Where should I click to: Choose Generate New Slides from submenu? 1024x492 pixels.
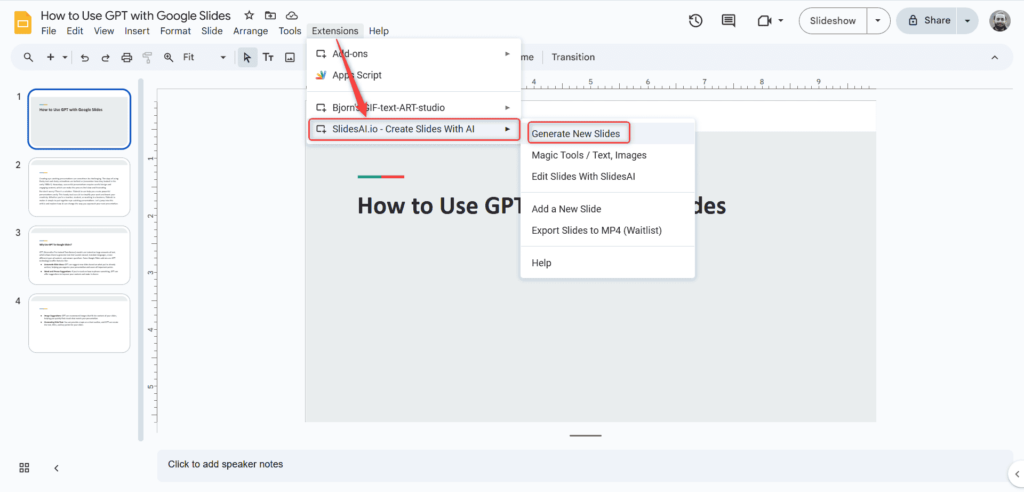pyautogui.click(x=575, y=134)
